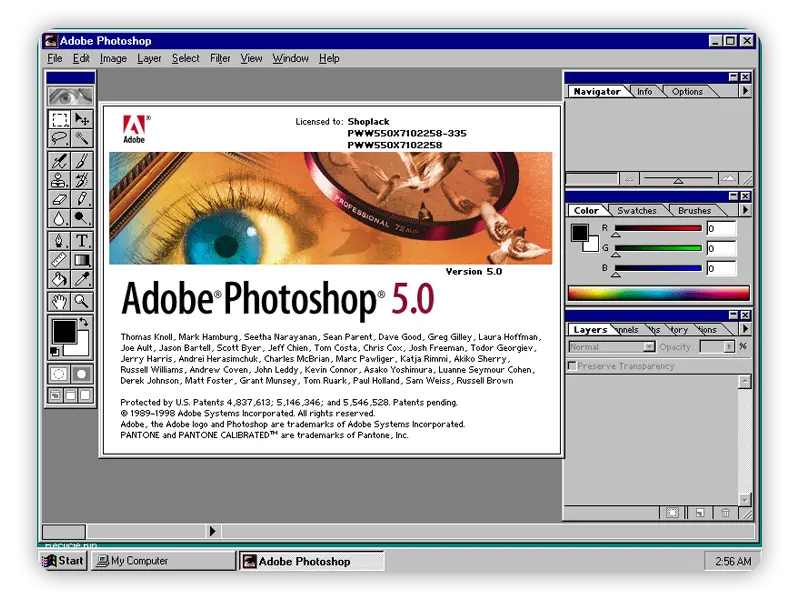Click Navigator zoom in button

click(728, 179)
